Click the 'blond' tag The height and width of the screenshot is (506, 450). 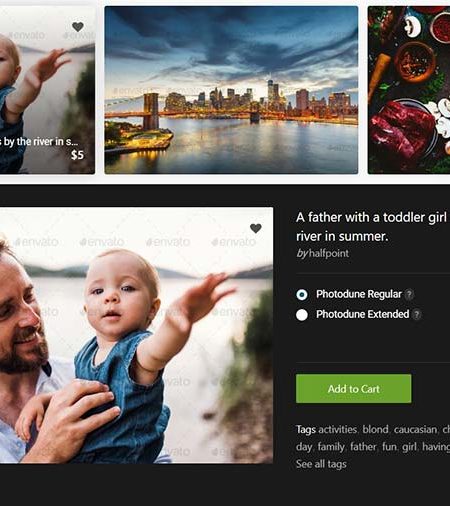375,429
